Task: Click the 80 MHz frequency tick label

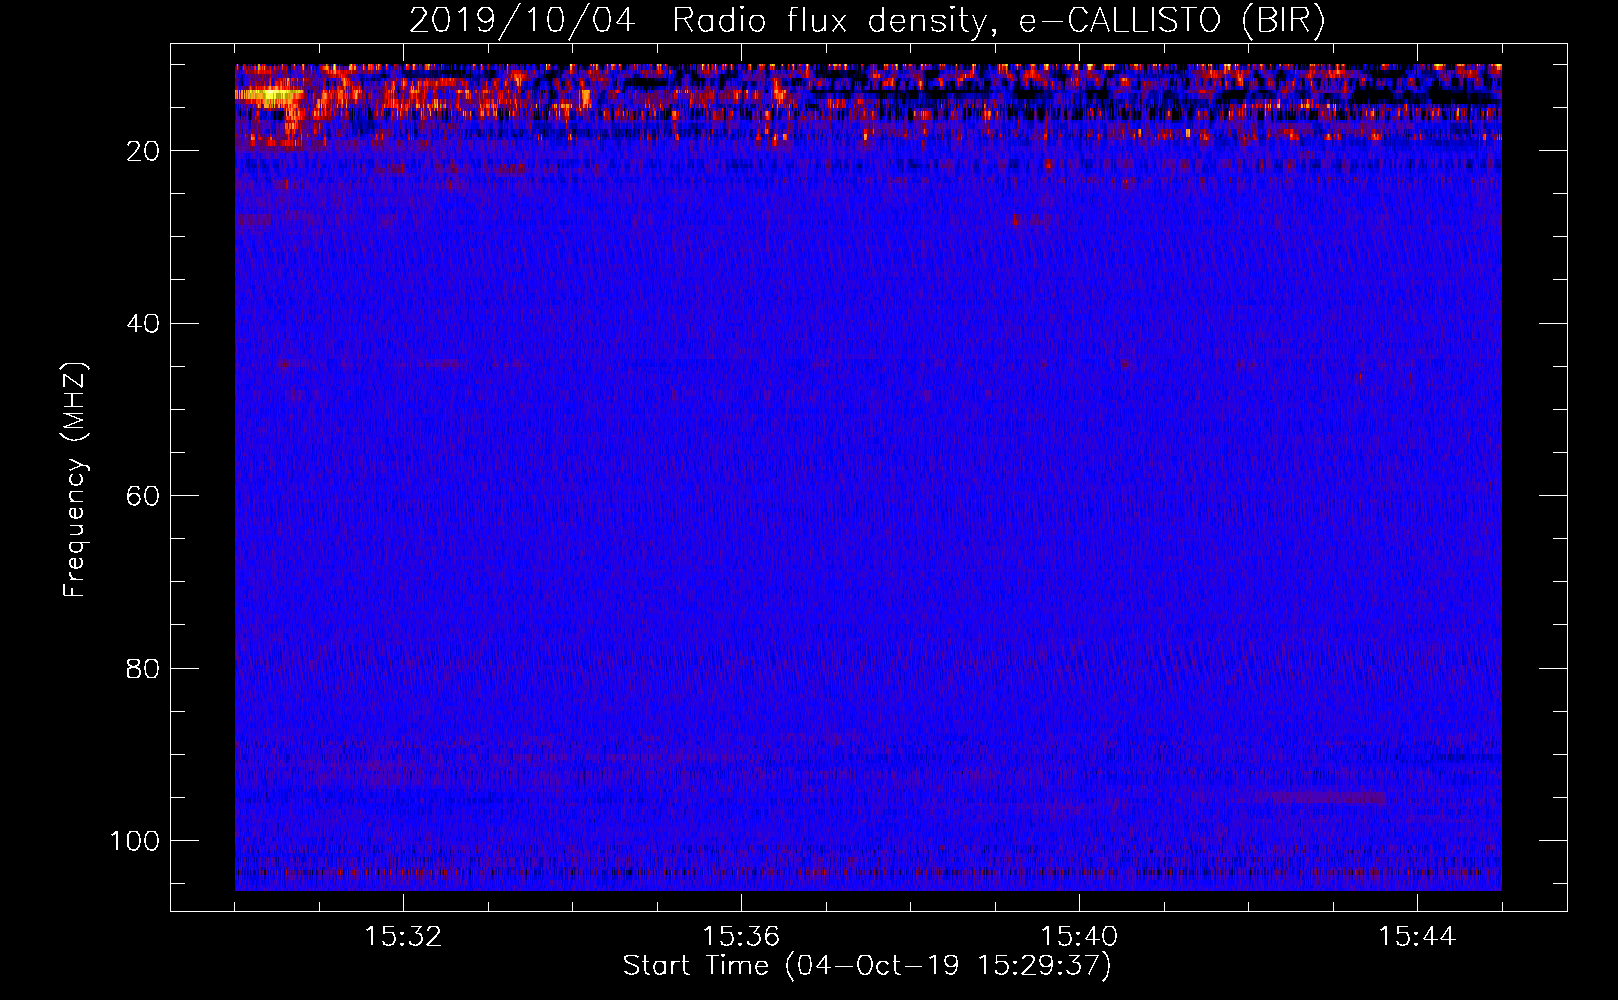Action: tap(143, 668)
